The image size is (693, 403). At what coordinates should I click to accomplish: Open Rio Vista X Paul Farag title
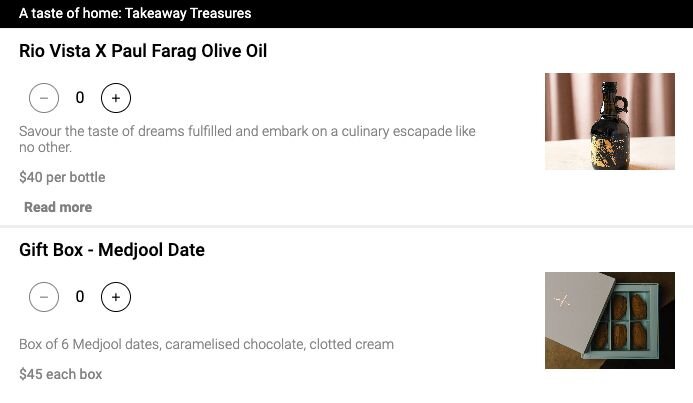143,51
